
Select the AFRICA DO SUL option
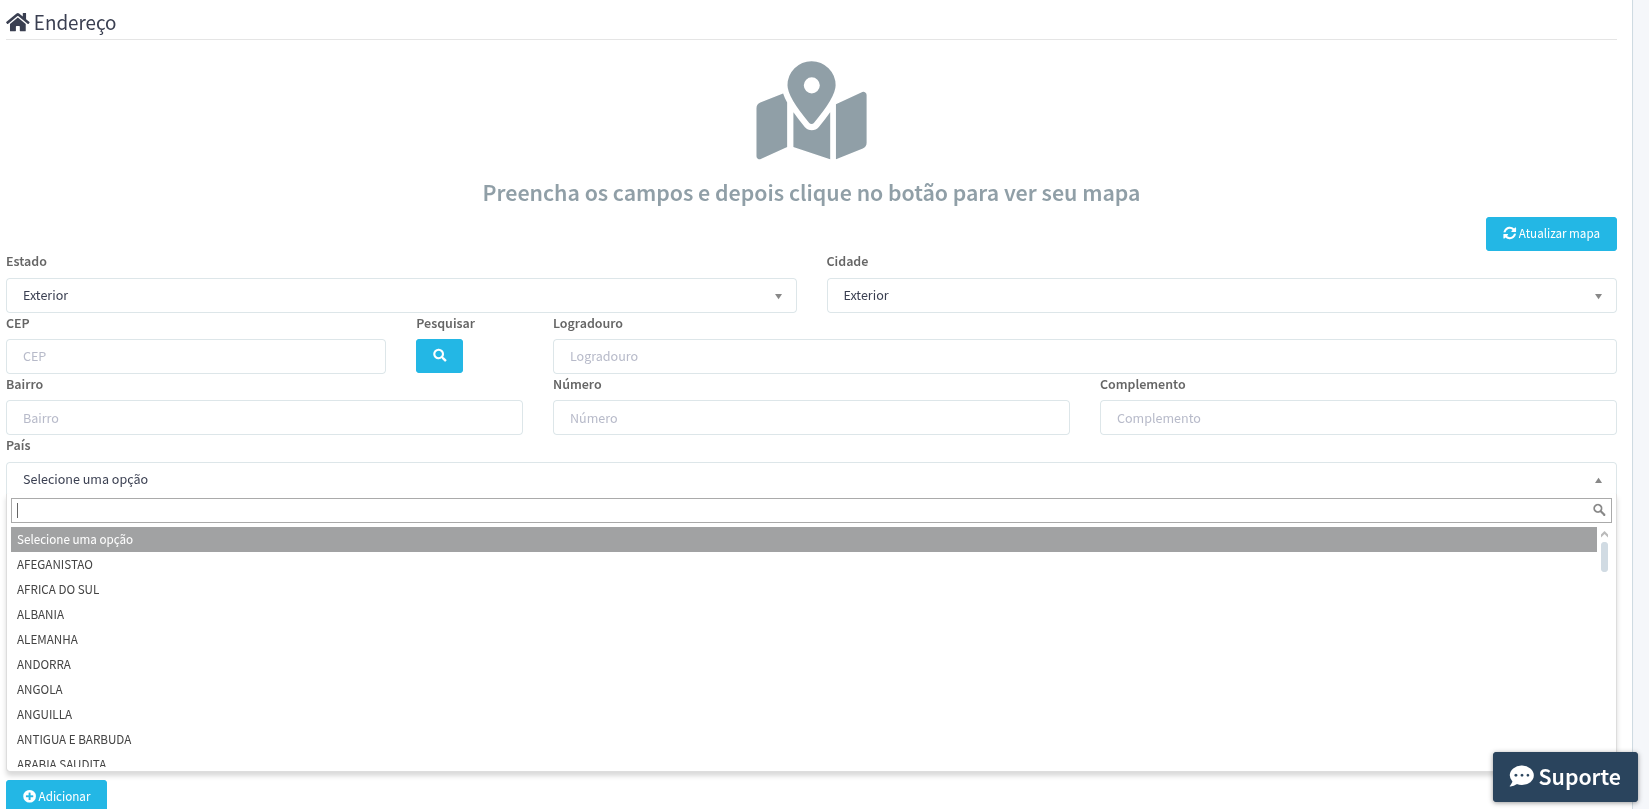pos(58,590)
